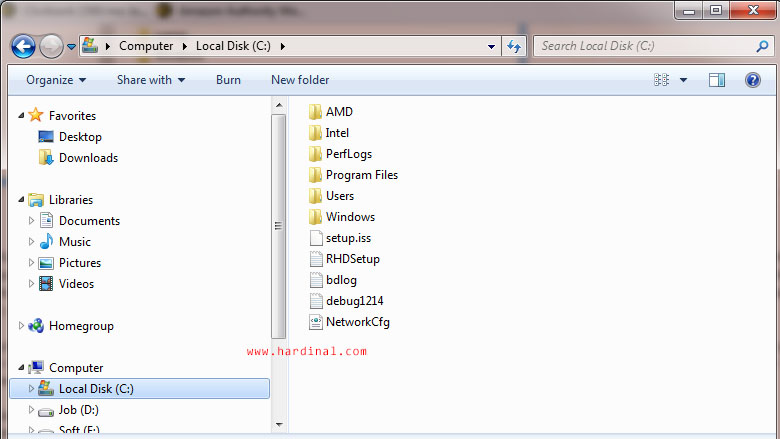Collapse the Computer node
This screenshot has width=780, height=439.
point(21,367)
